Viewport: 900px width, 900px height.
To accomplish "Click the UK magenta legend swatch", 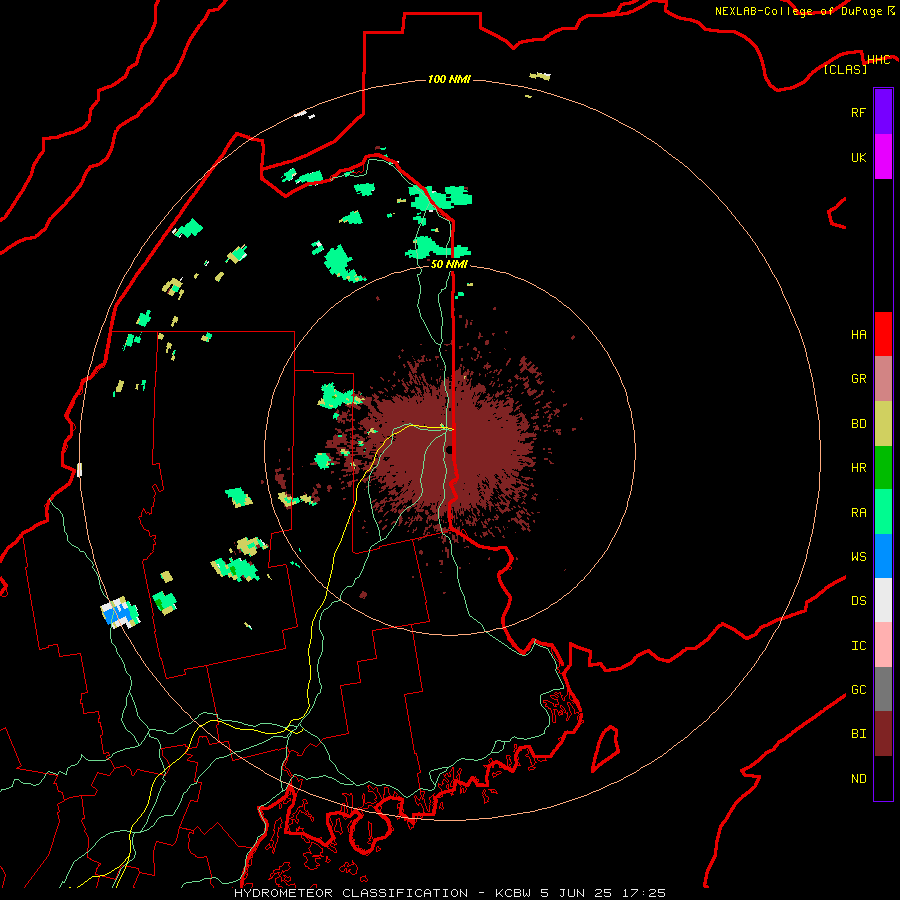I will tap(883, 157).
